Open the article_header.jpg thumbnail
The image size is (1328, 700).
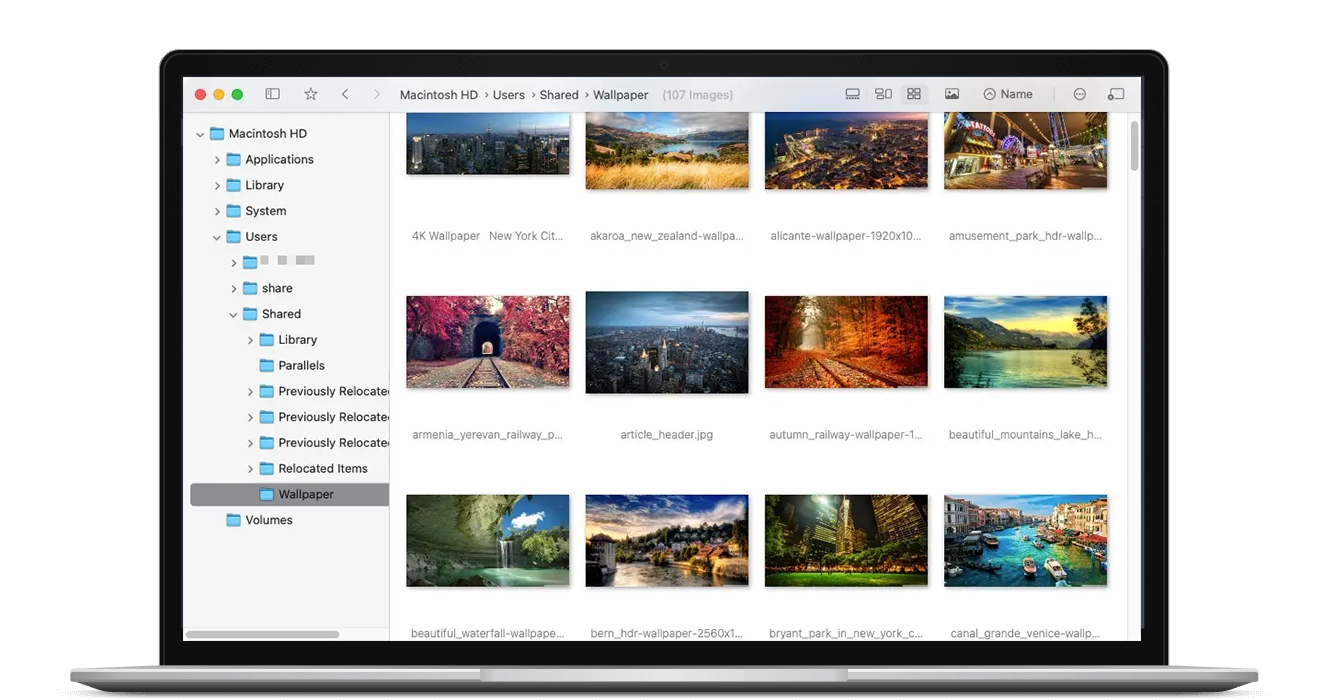[x=666, y=341]
